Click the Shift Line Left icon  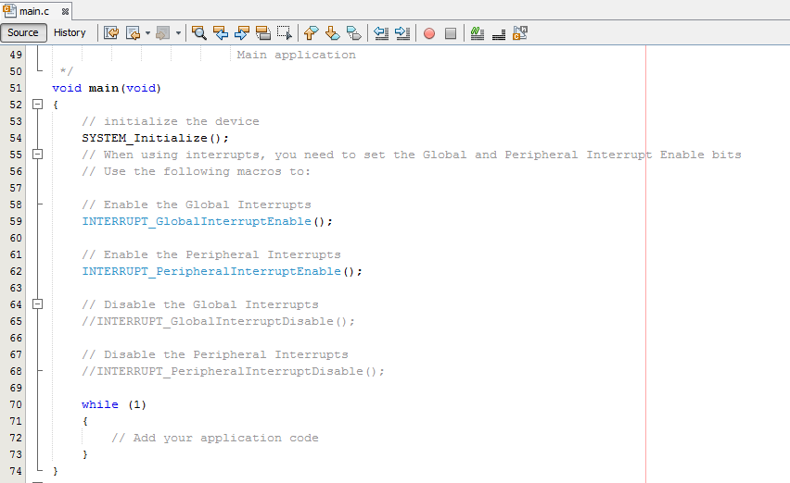point(381,33)
